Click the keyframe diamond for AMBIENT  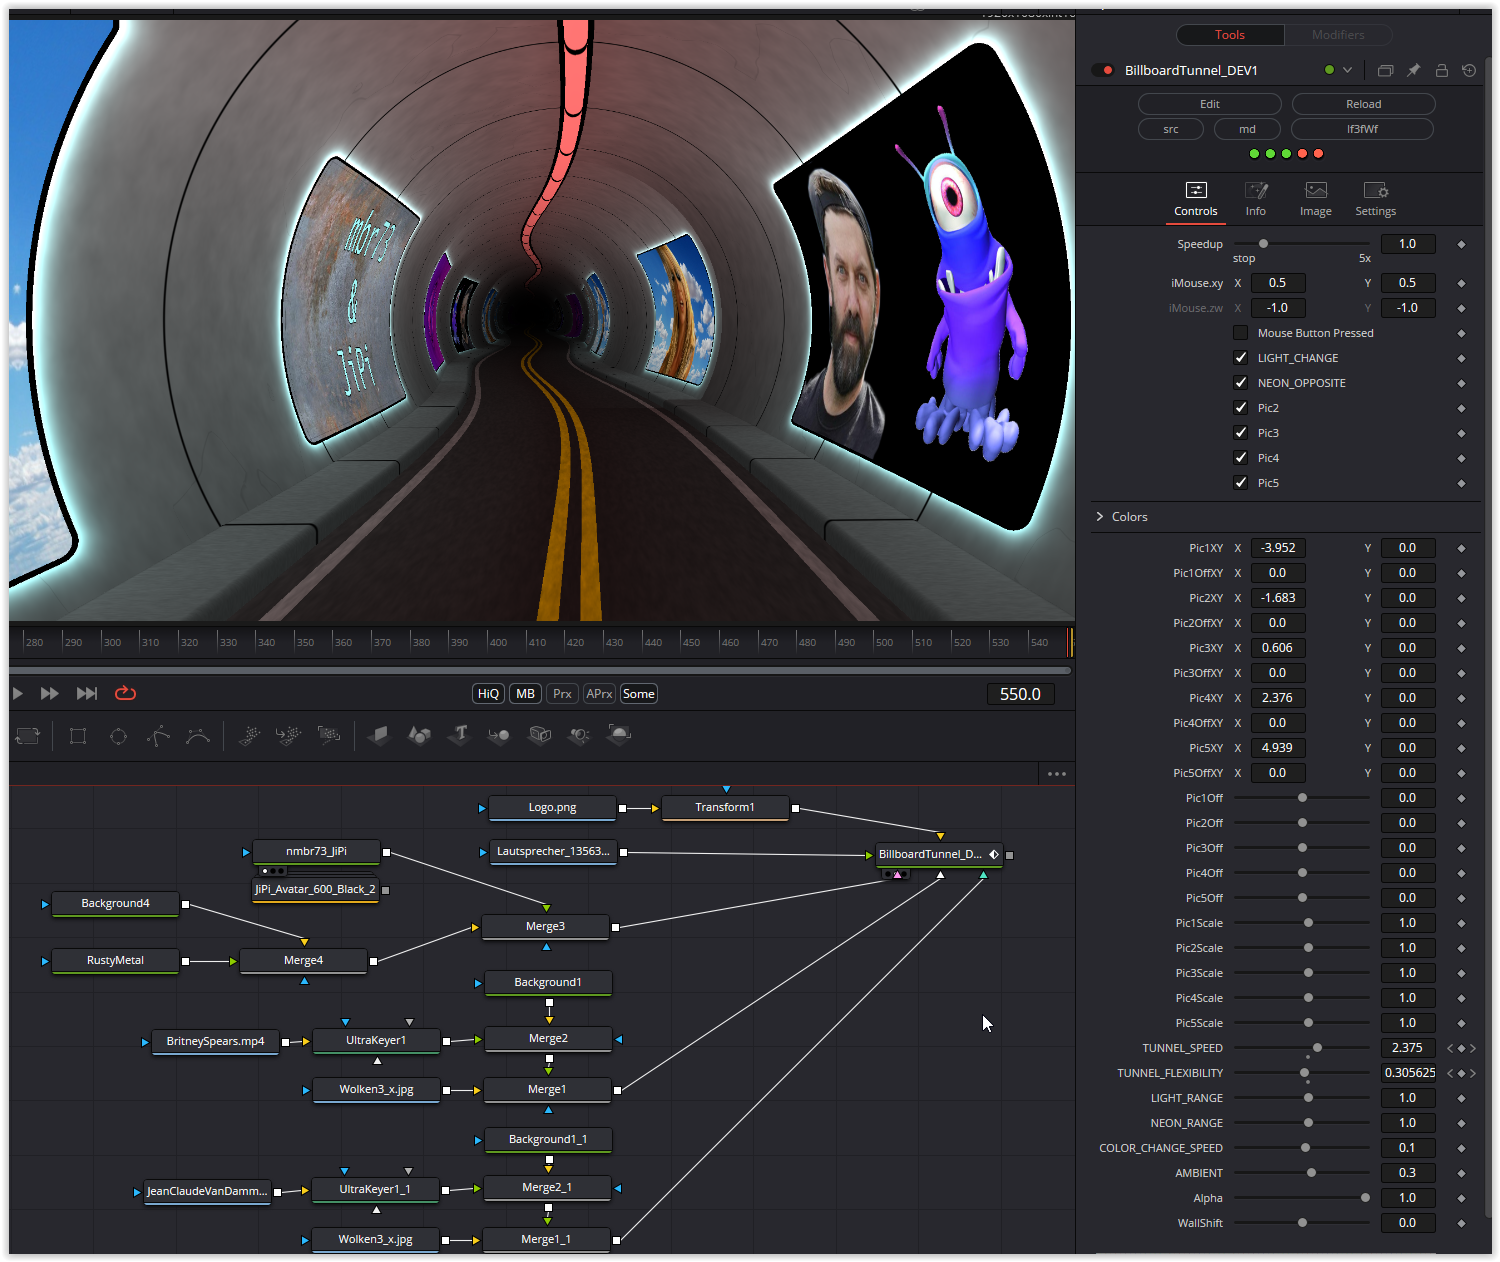(1461, 1173)
